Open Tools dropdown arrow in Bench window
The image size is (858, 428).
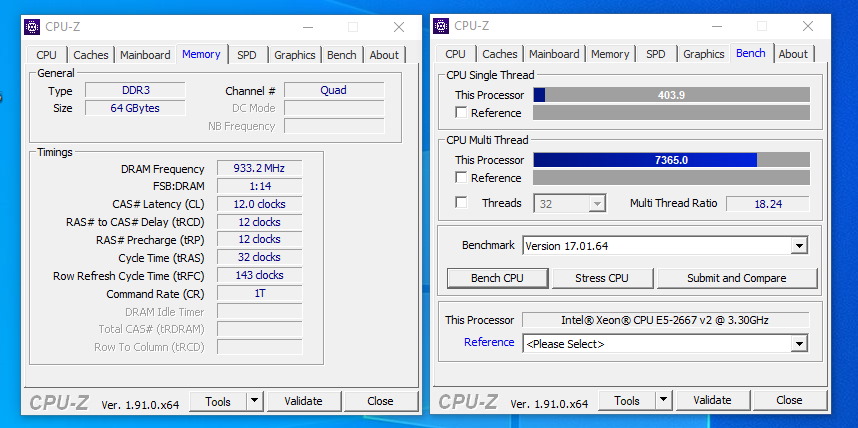(664, 401)
